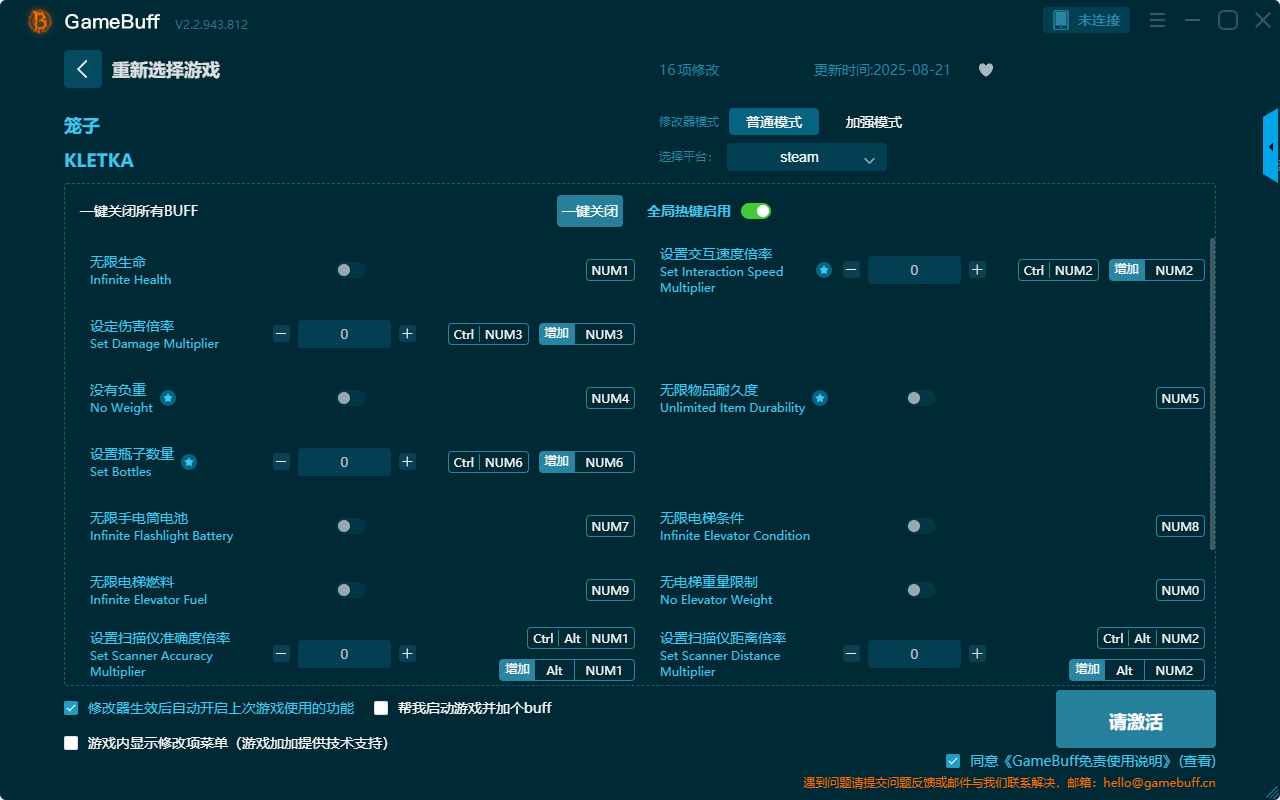This screenshot has height=800, width=1280.
Task: Click the heart favorite icon
Action: 986,70
